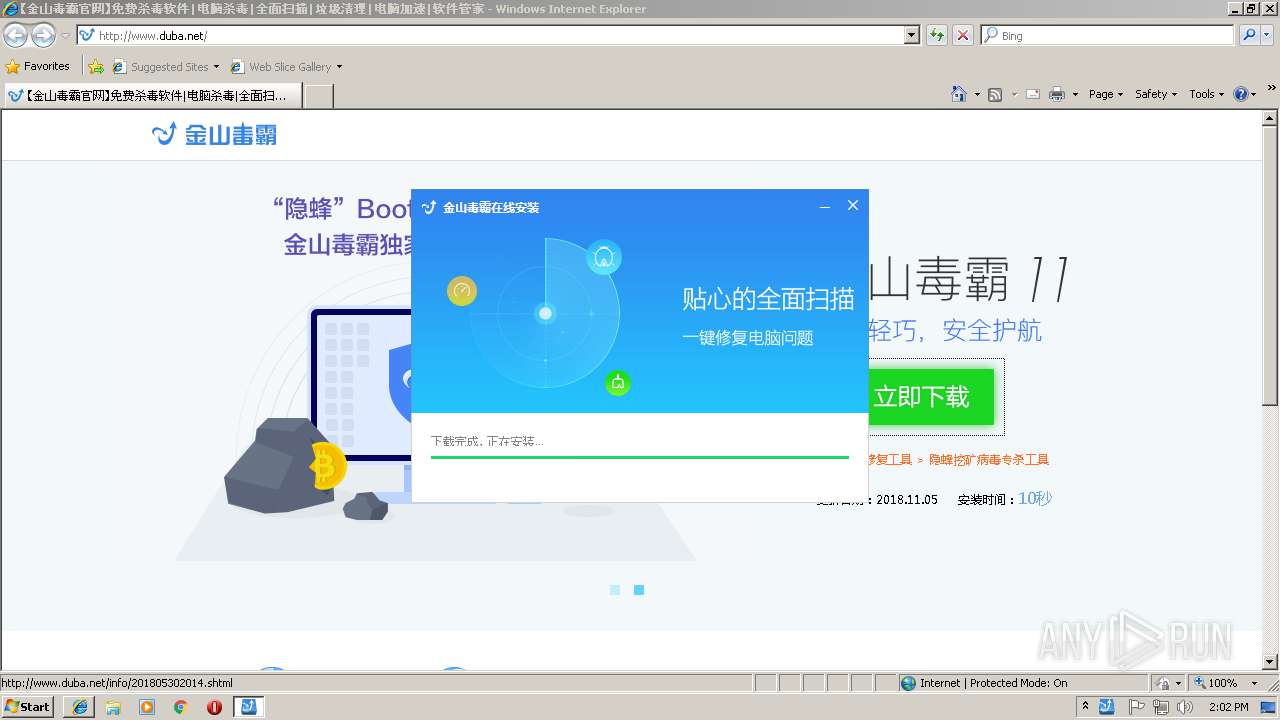This screenshot has width=1280, height=720.
Task: Click the red Stop loading icon
Action: 962,35
